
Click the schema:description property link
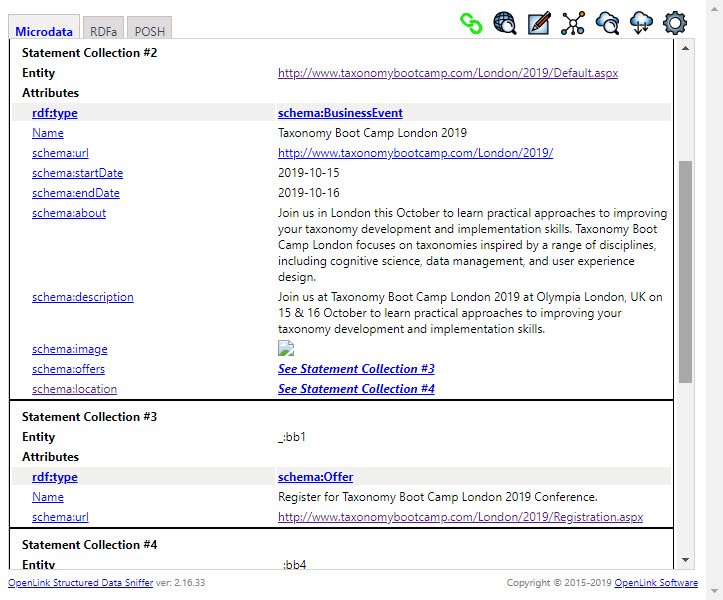(x=83, y=297)
